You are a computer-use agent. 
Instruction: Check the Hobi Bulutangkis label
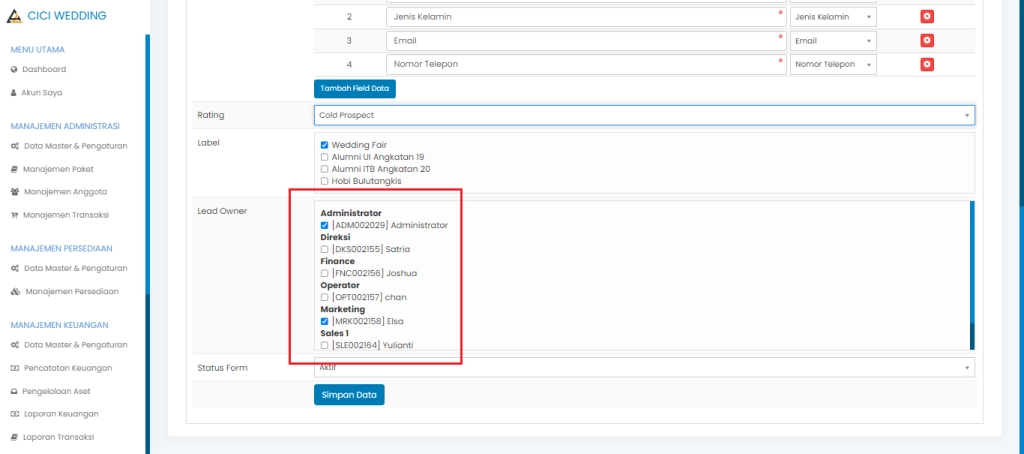pos(324,181)
